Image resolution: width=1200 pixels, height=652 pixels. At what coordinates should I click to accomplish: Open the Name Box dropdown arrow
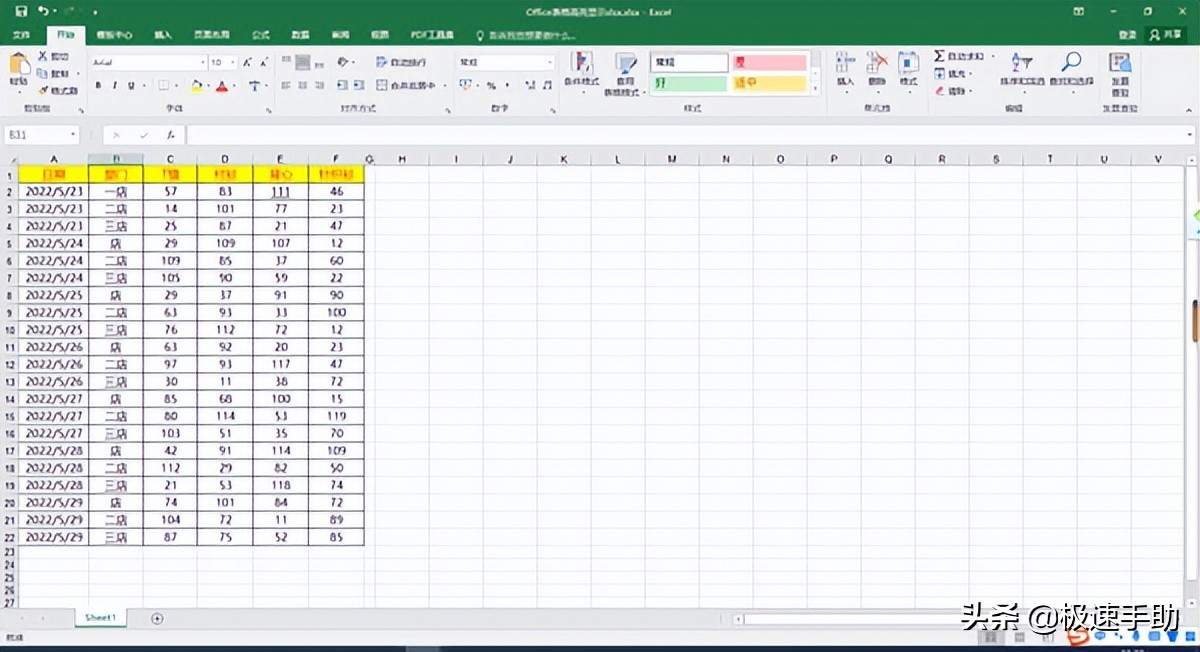tap(73, 134)
